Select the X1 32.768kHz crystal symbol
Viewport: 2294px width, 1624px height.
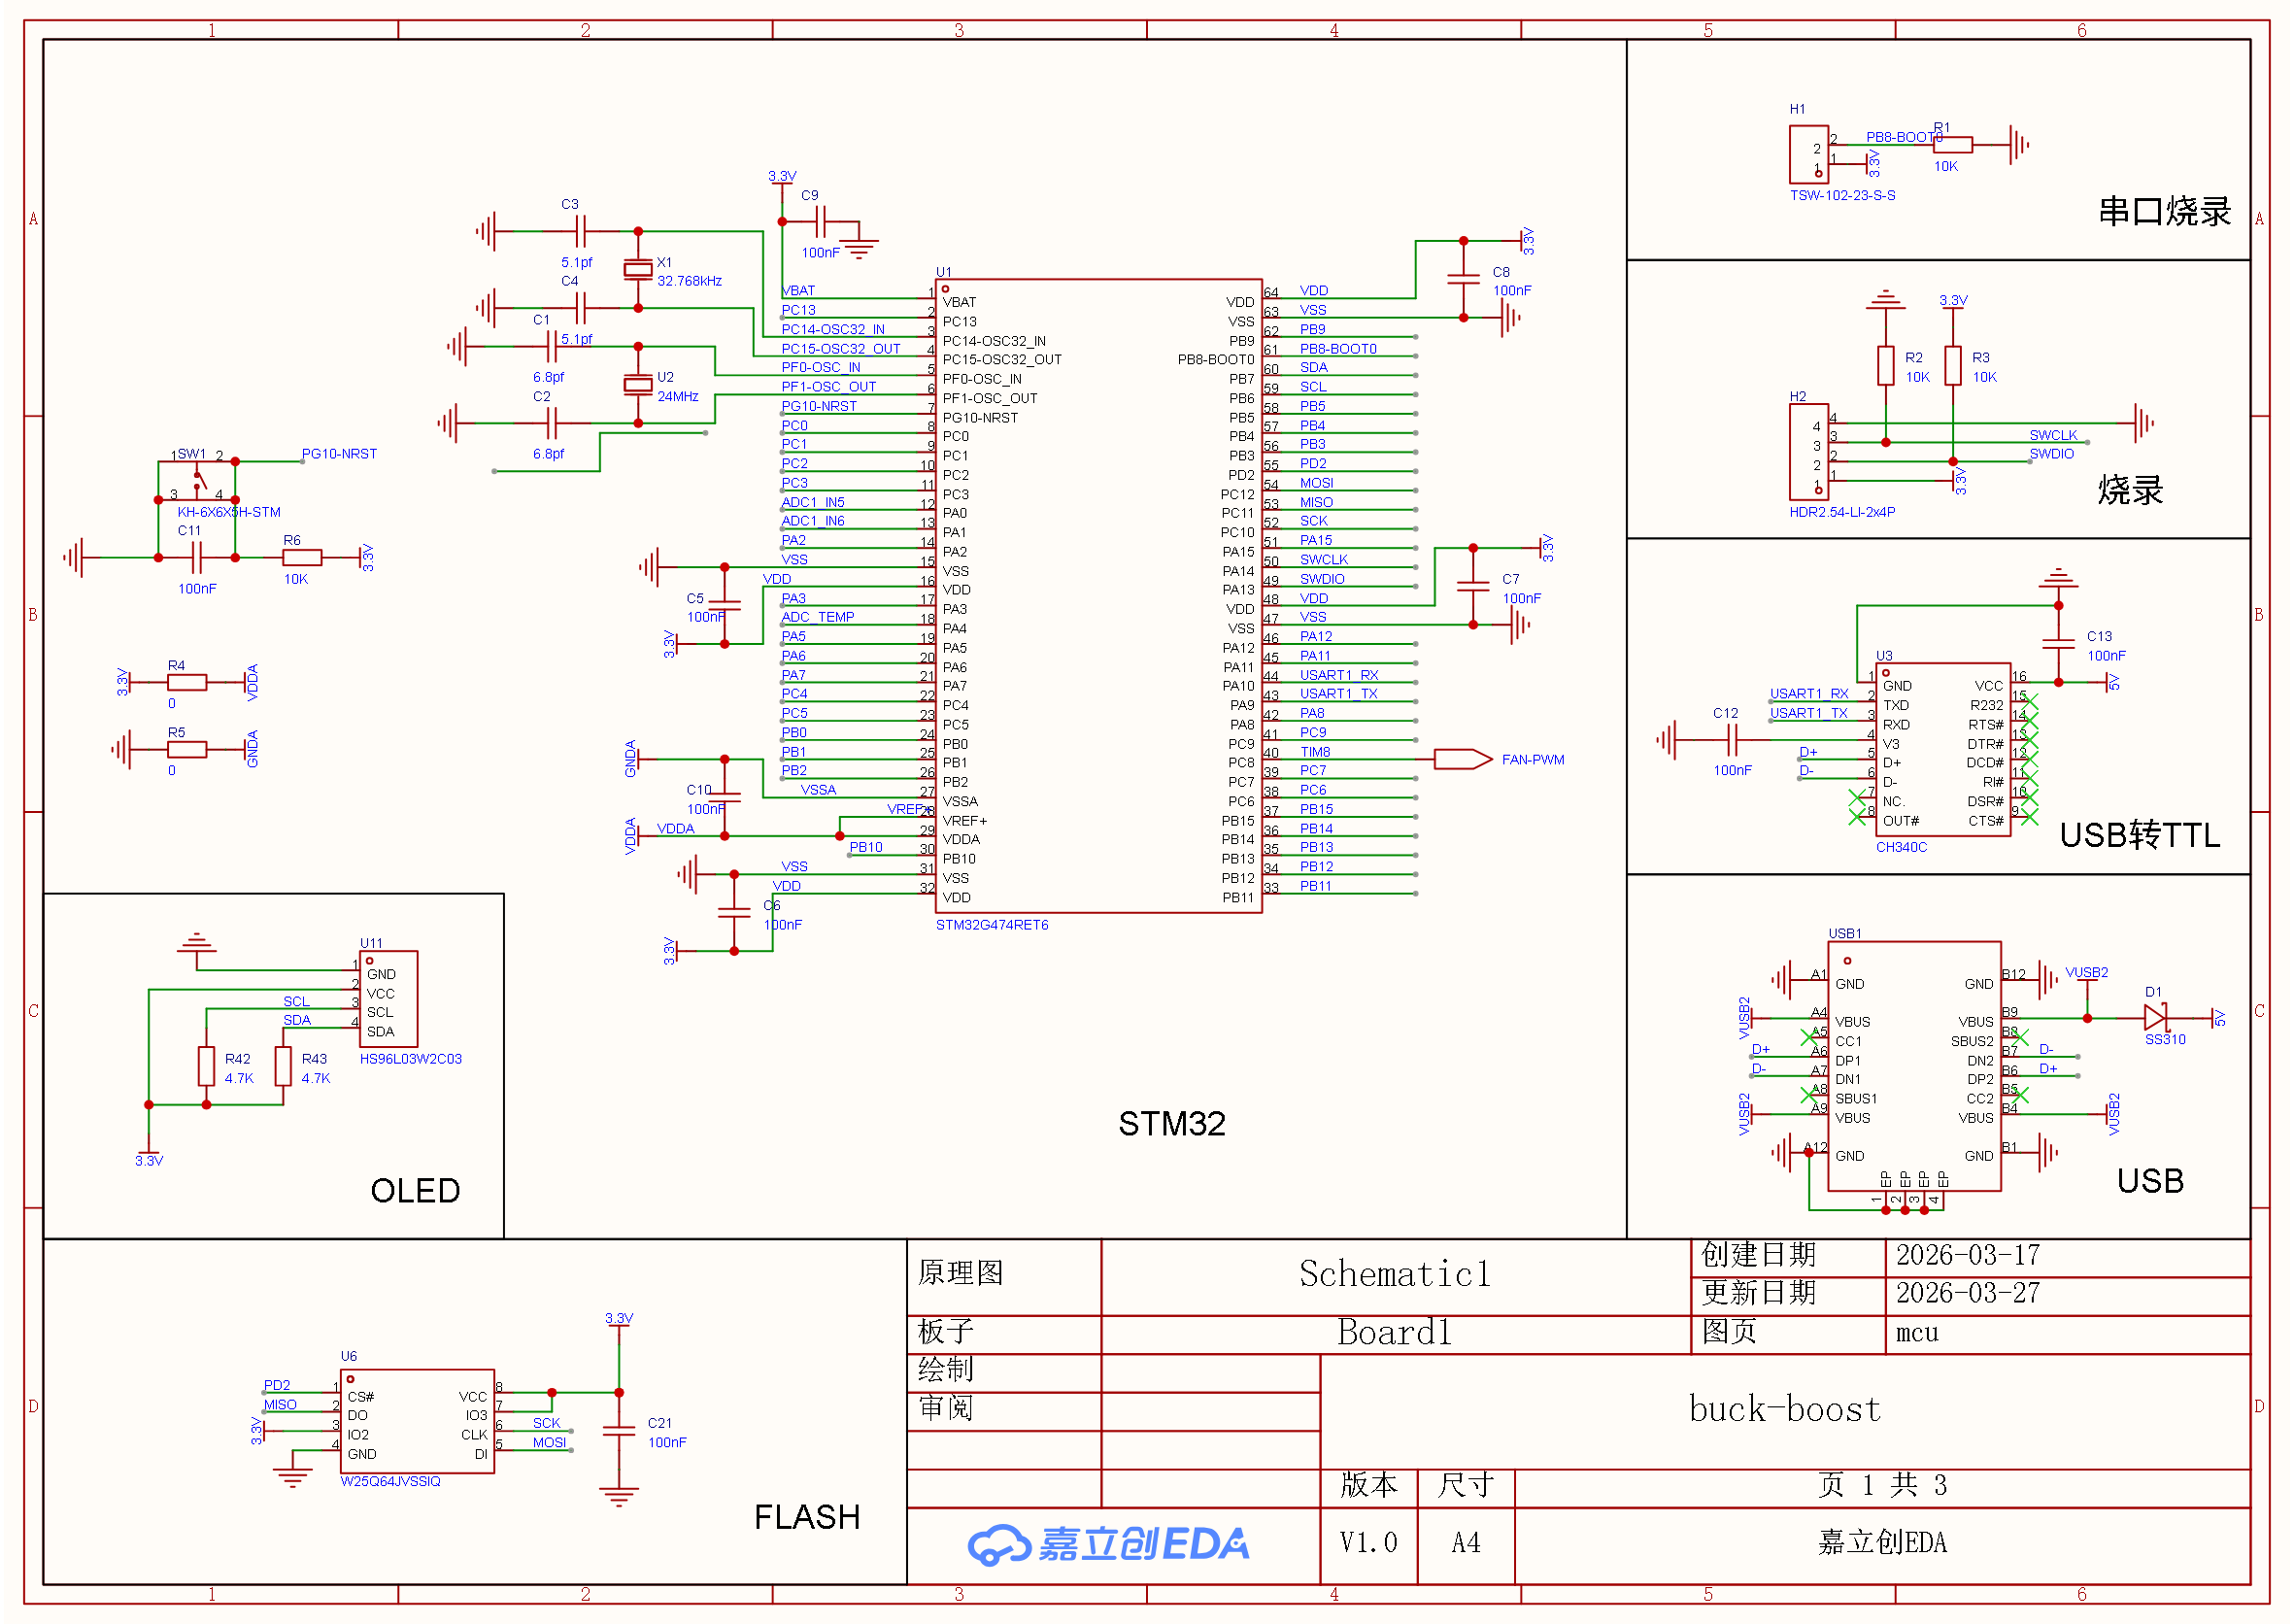[638, 269]
